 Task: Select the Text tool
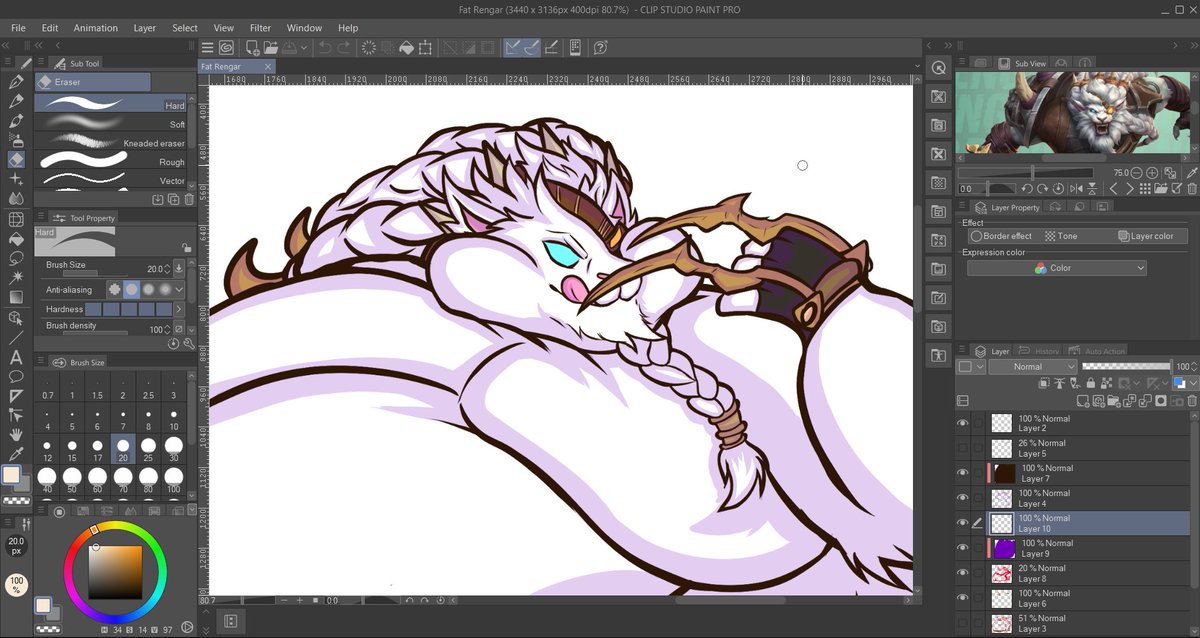[x=16, y=357]
